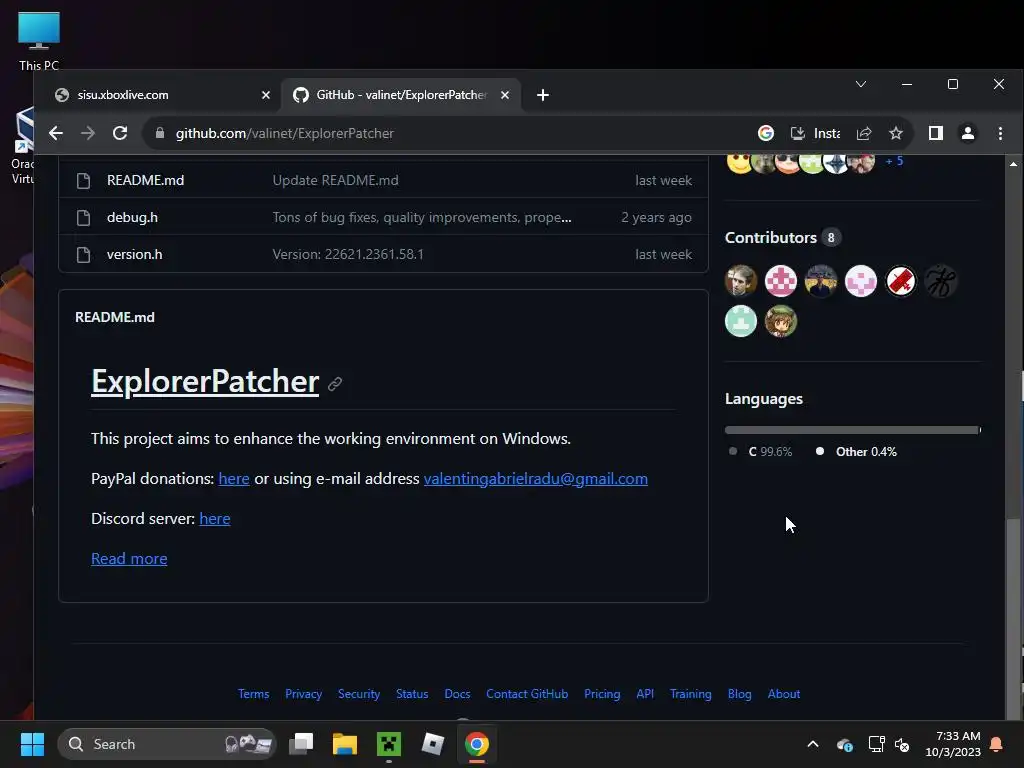Click the Other 0.4% language entry
This screenshot has width=1024, height=768.
(857, 452)
